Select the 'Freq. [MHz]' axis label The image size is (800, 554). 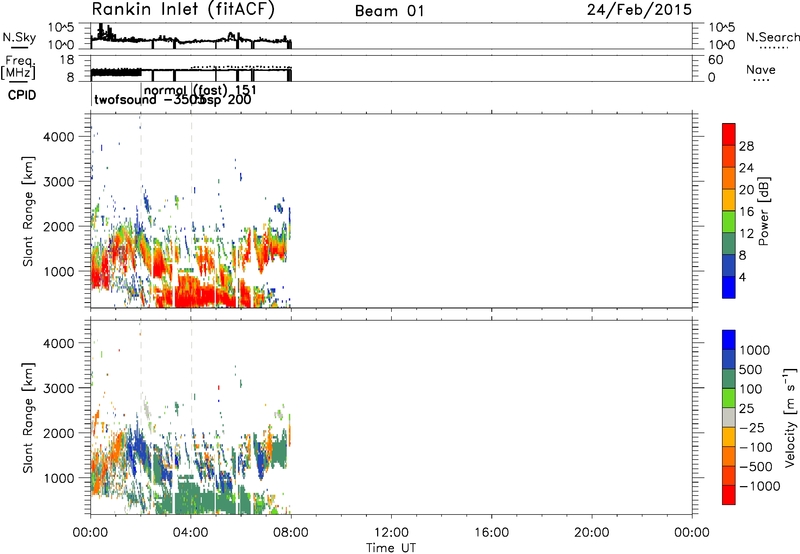tap(18, 67)
